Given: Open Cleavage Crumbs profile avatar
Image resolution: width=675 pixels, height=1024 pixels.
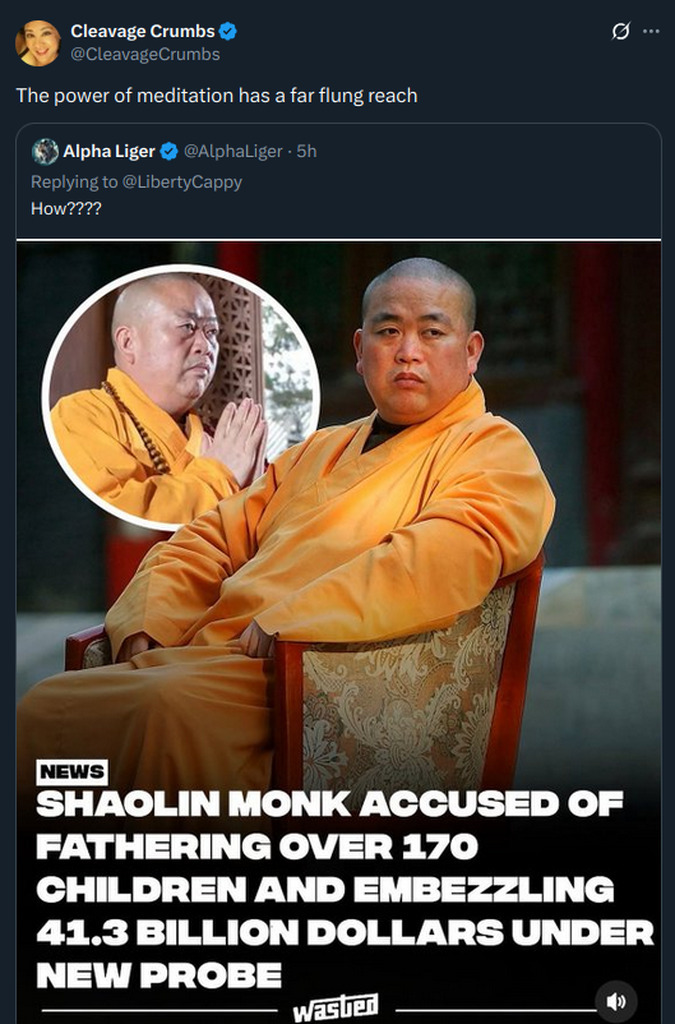Looking at the screenshot, I should pyautogui.click(x=38, y=43).
